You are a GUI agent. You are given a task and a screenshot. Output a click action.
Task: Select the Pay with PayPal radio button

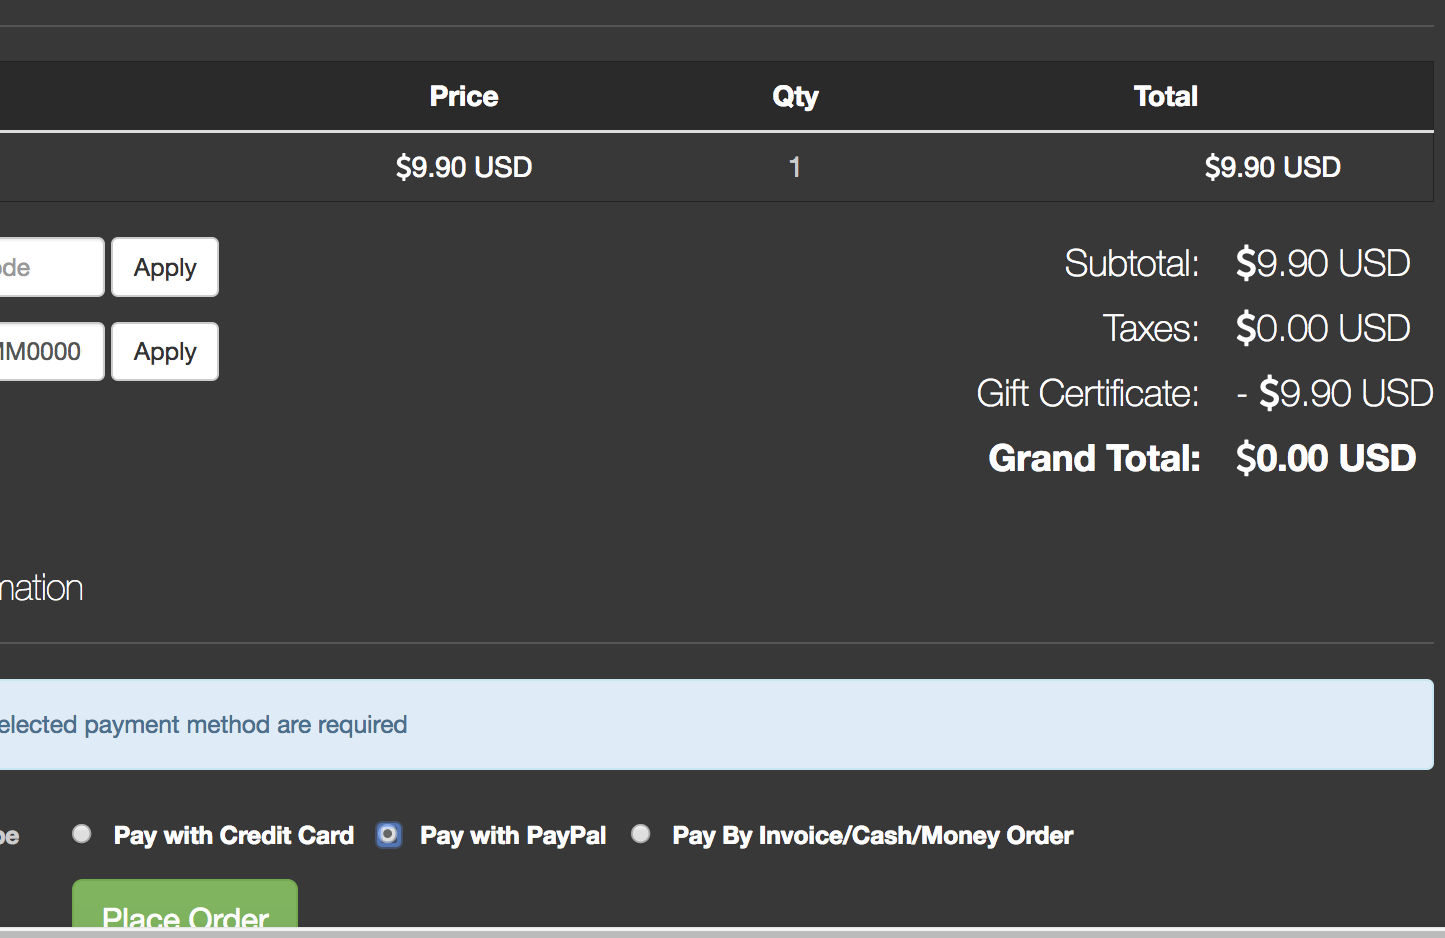[x=389, y=834]
